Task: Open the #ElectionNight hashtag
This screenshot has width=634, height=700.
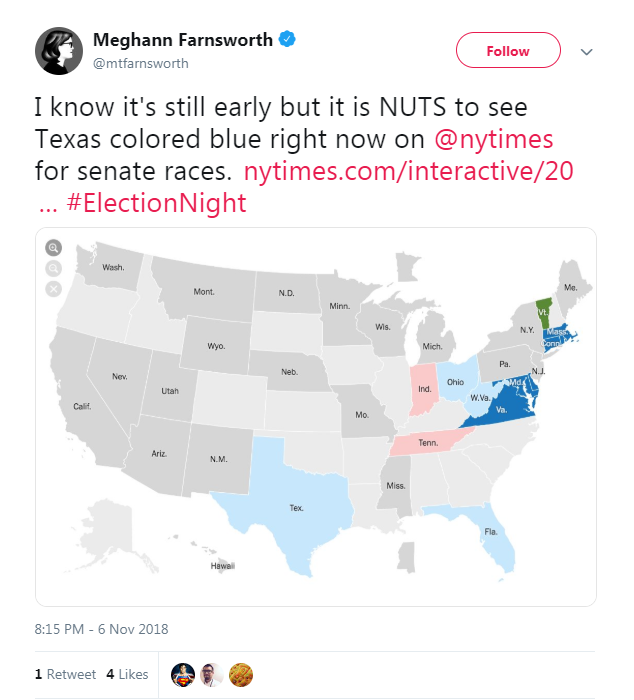Action: point(156,203)
